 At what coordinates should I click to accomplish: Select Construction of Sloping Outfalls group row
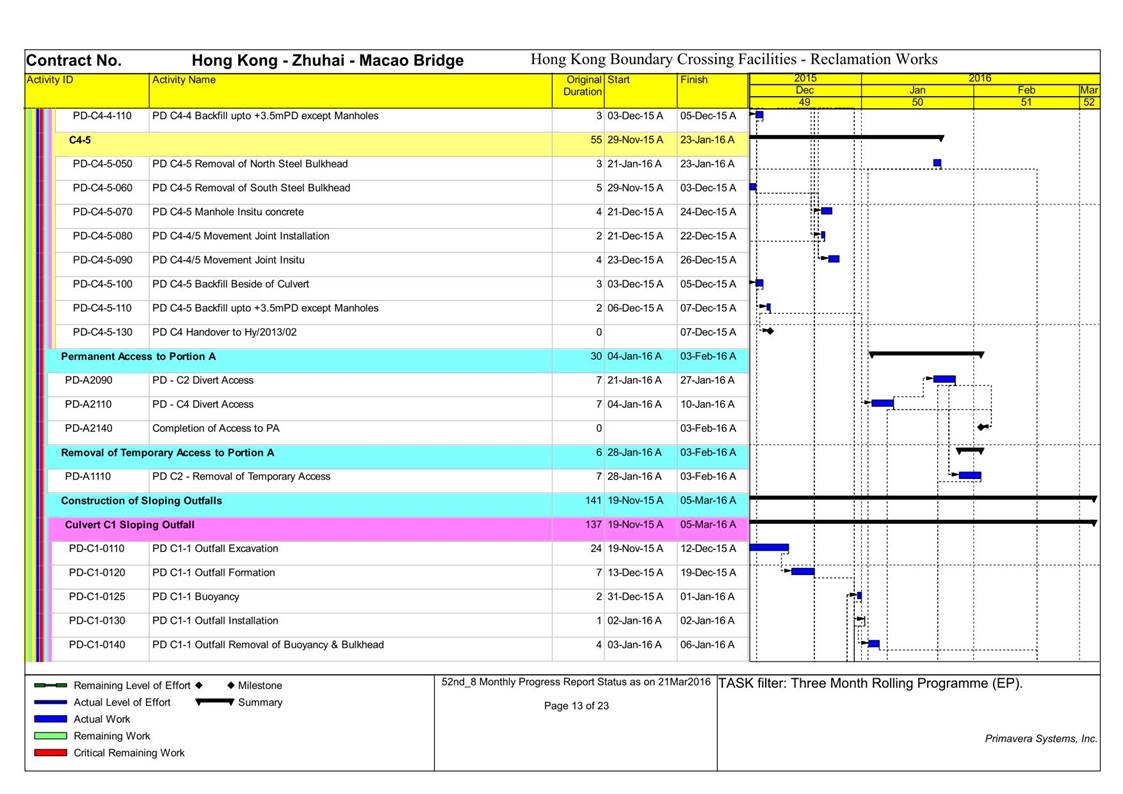pyautogui.click(x=141, y=500)
